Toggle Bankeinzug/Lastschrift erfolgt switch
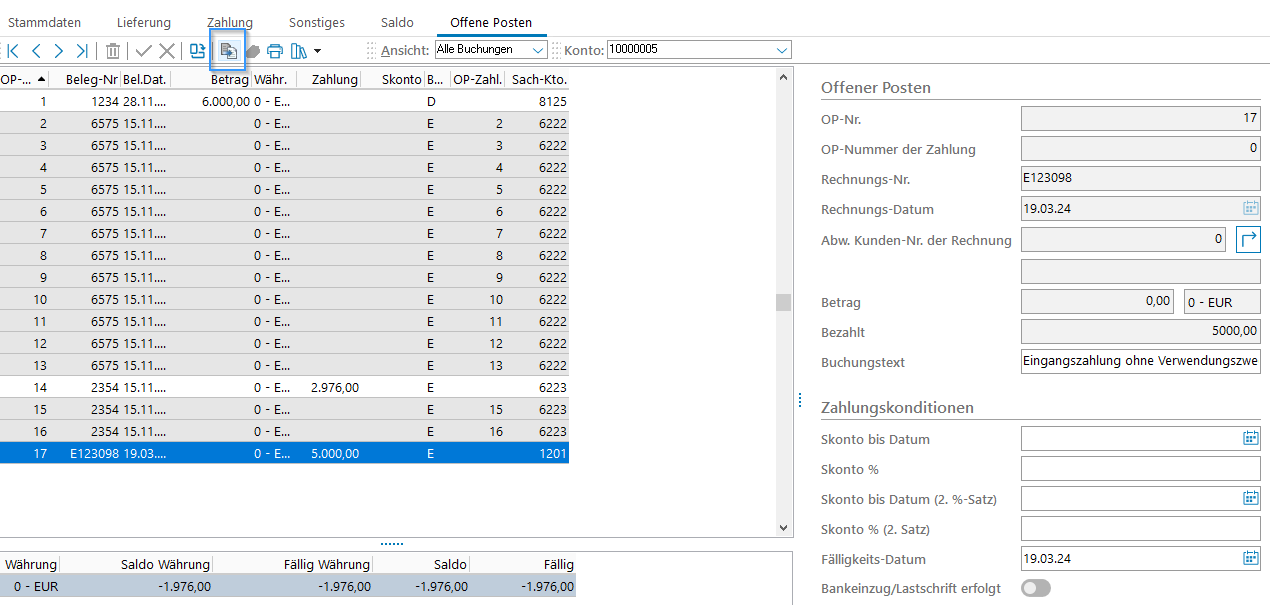1270x605 pixels. (x=1036, y=588)
